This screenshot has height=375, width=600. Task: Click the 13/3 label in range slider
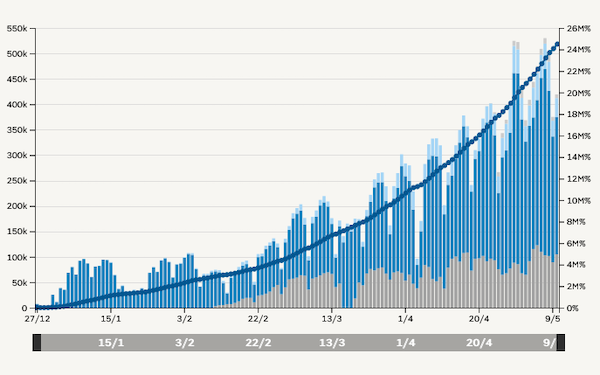point(332,342)
